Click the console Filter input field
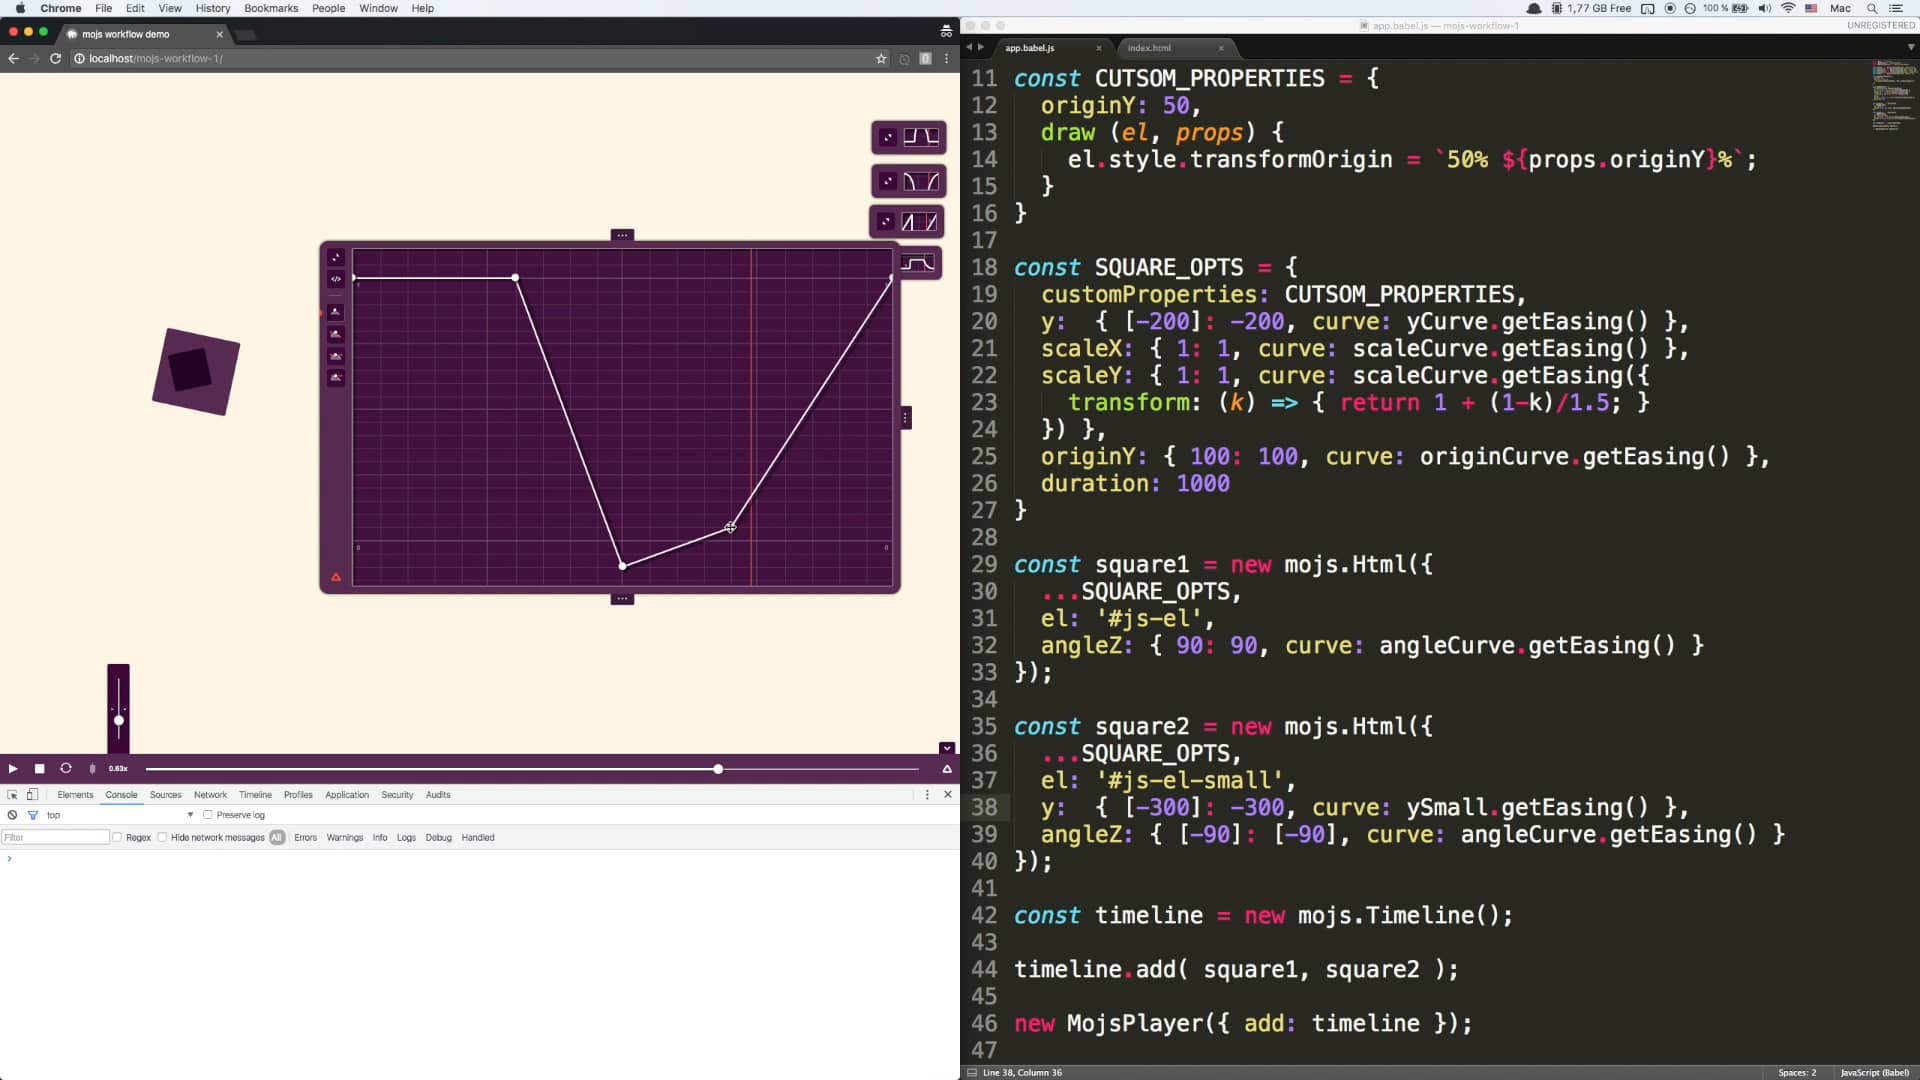1920x1080 pixels. tap(55, 838)
